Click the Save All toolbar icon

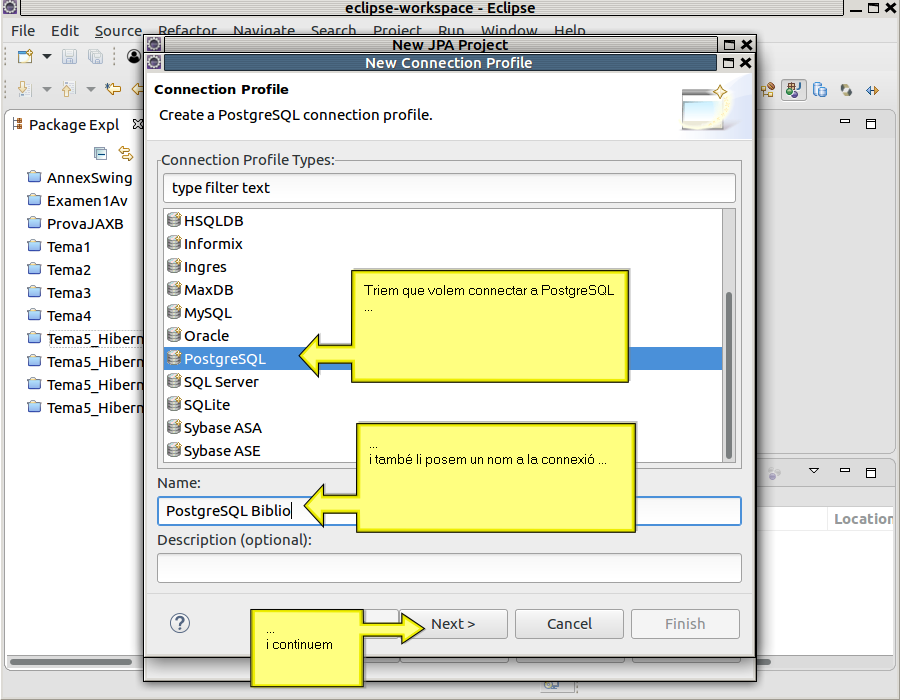pos(95,56)
